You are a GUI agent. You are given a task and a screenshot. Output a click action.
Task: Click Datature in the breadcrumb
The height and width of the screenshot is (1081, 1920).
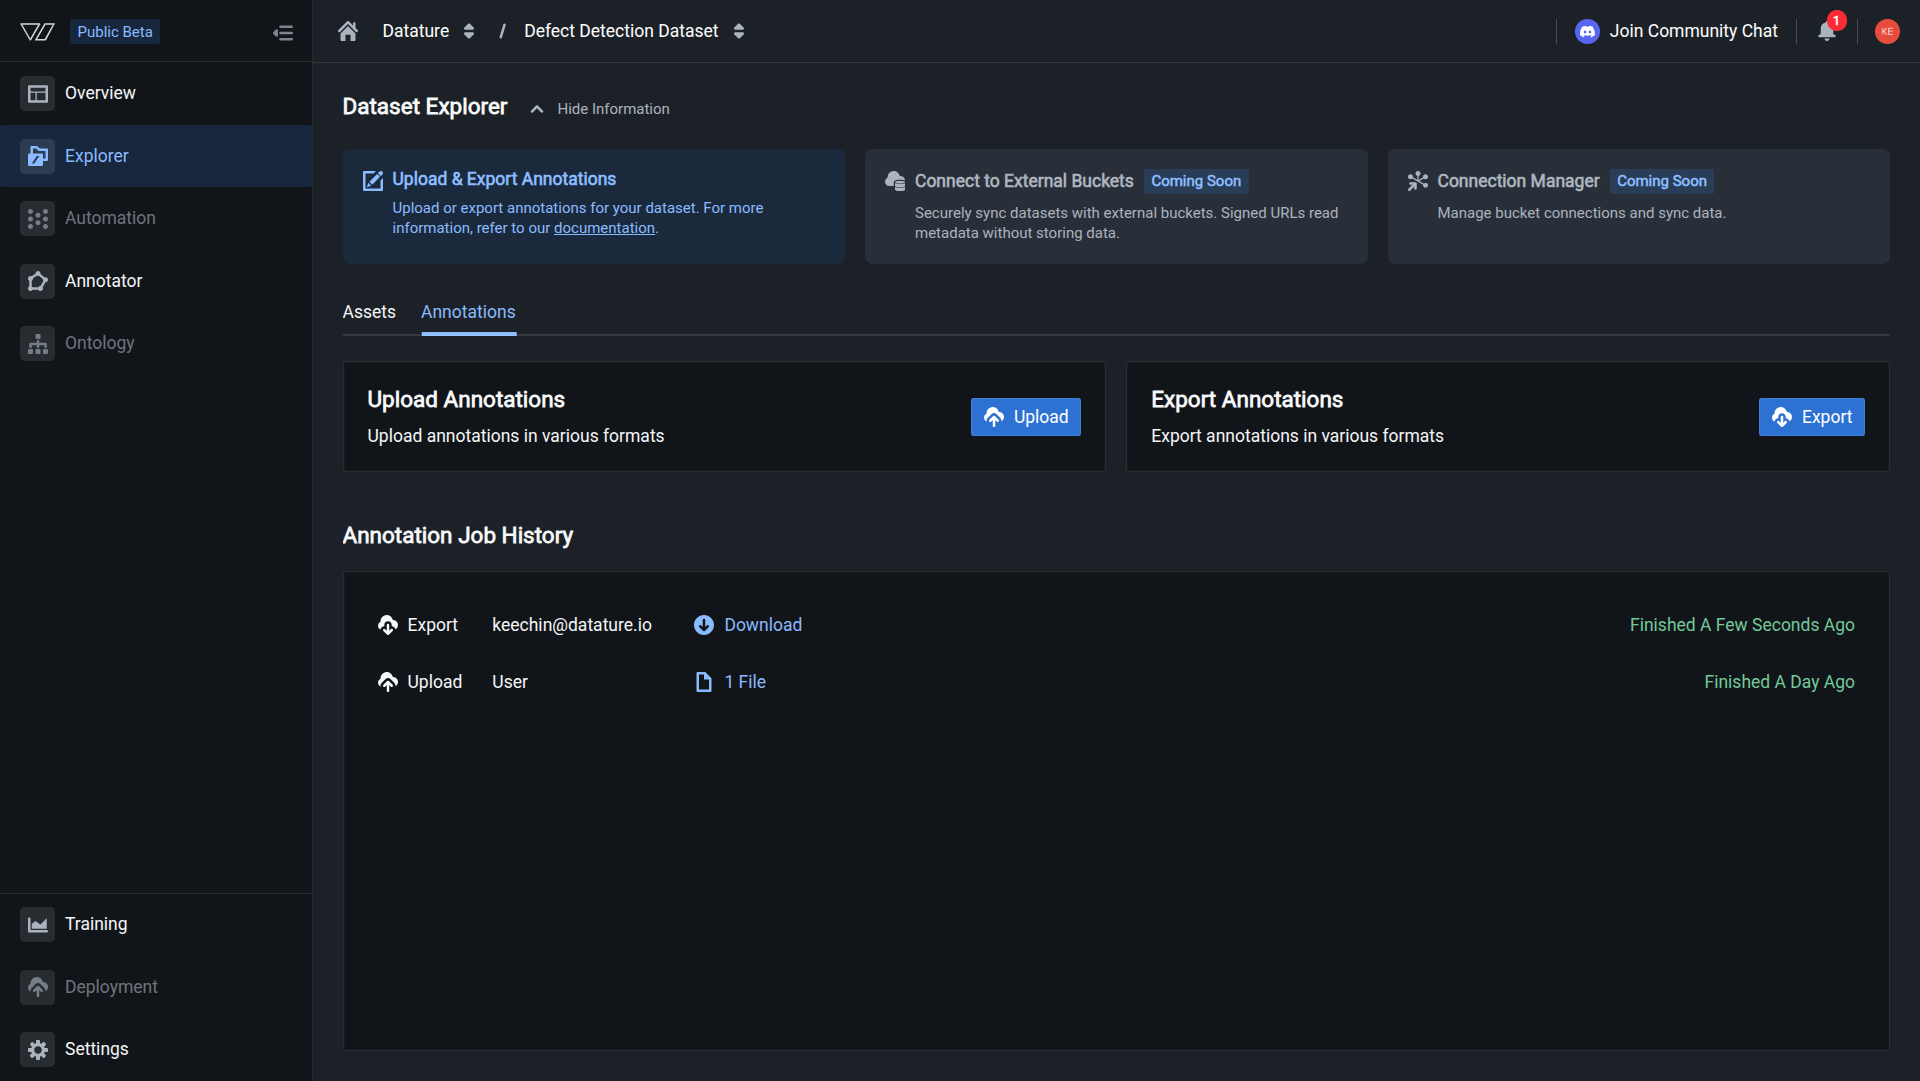coord(415,31)
